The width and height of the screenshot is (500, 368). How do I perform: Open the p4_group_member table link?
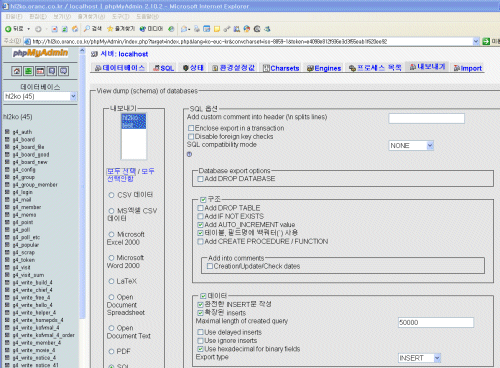coord(35,185)
